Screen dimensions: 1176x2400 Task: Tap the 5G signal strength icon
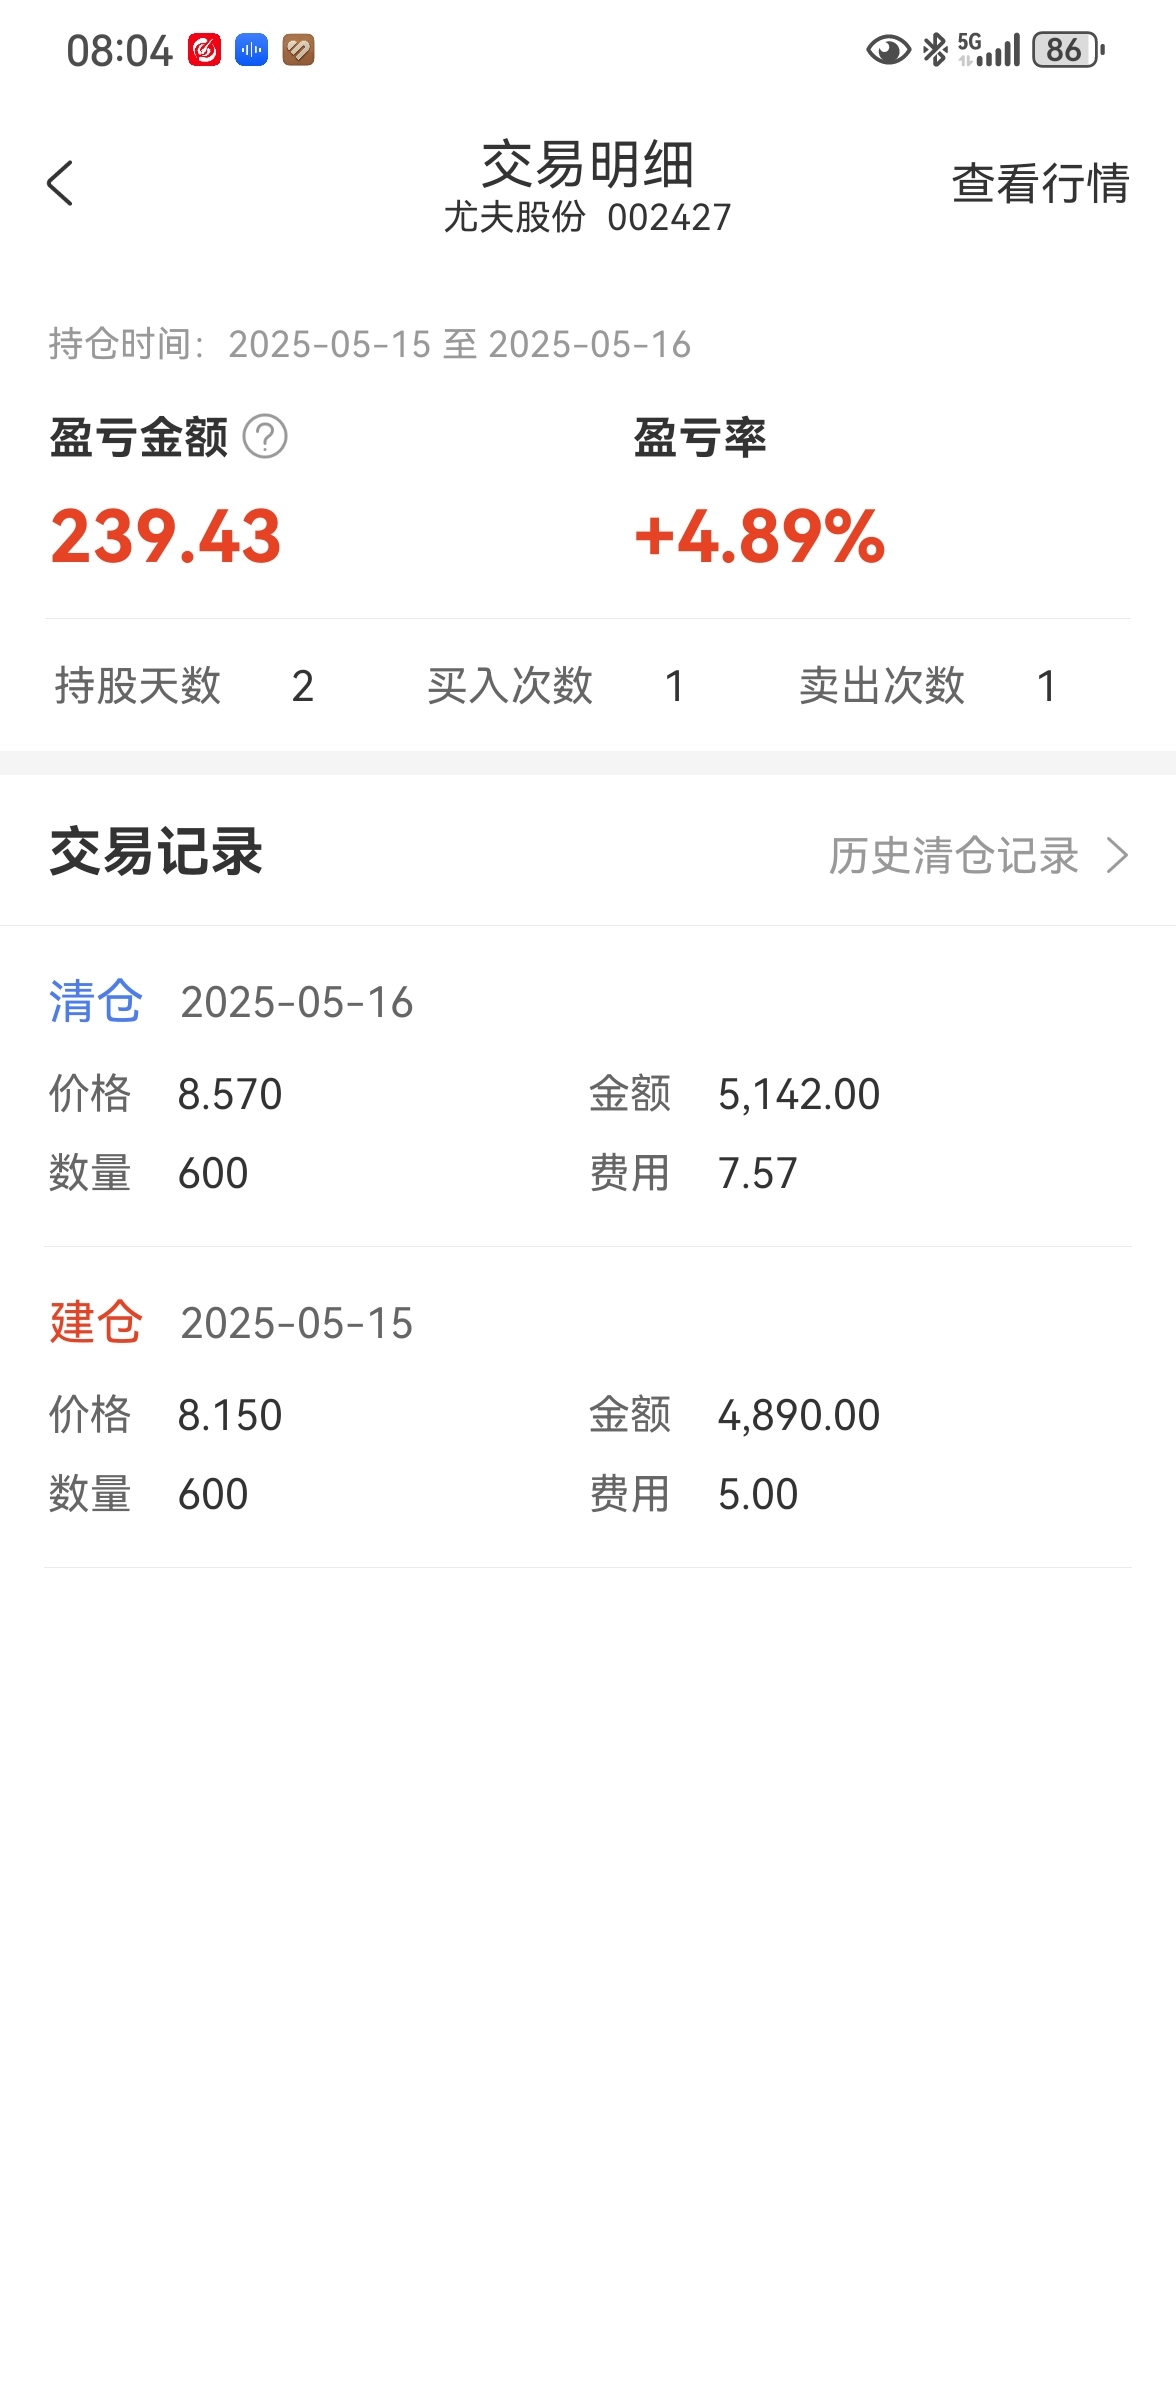tap(989, 50)
